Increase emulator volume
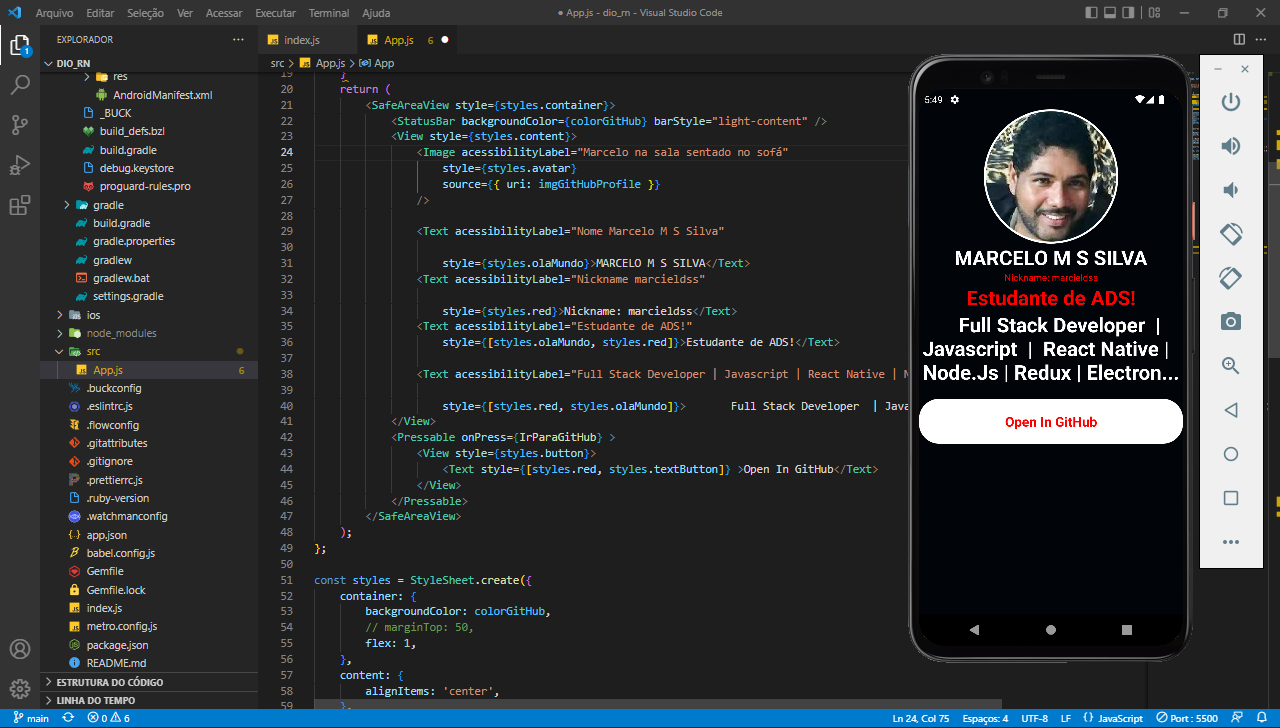 [1231, 145]
